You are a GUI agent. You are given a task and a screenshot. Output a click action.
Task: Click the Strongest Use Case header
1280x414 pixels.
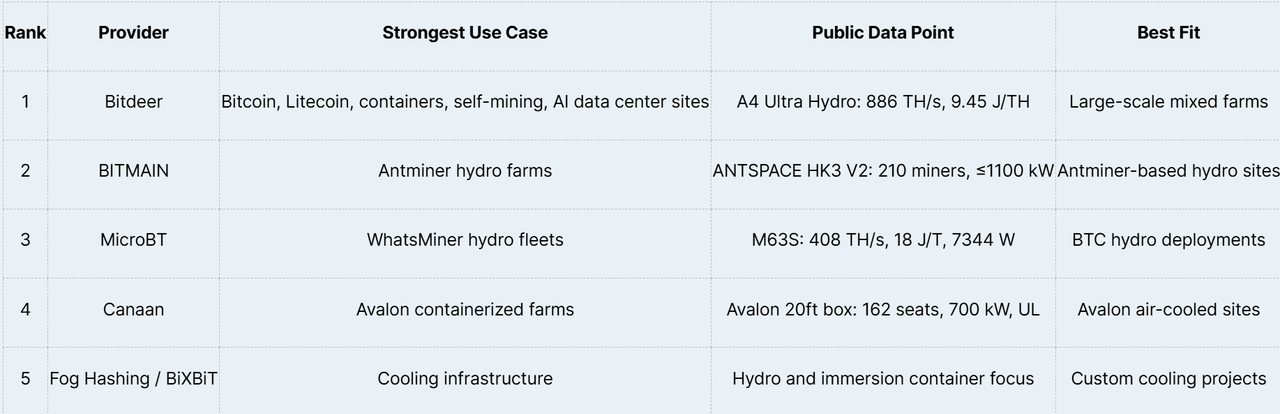[x=465, y=33]
